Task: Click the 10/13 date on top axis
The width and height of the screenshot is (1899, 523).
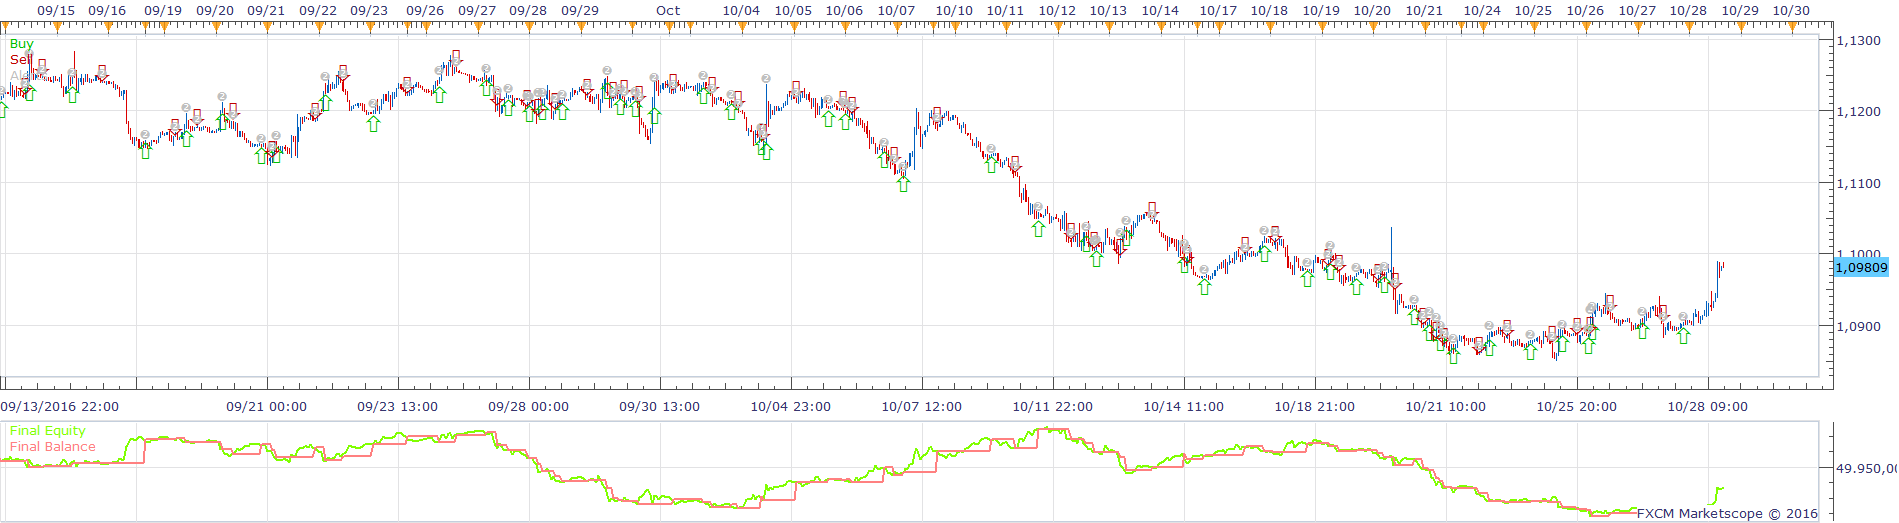Action: tap(1108, 11)
